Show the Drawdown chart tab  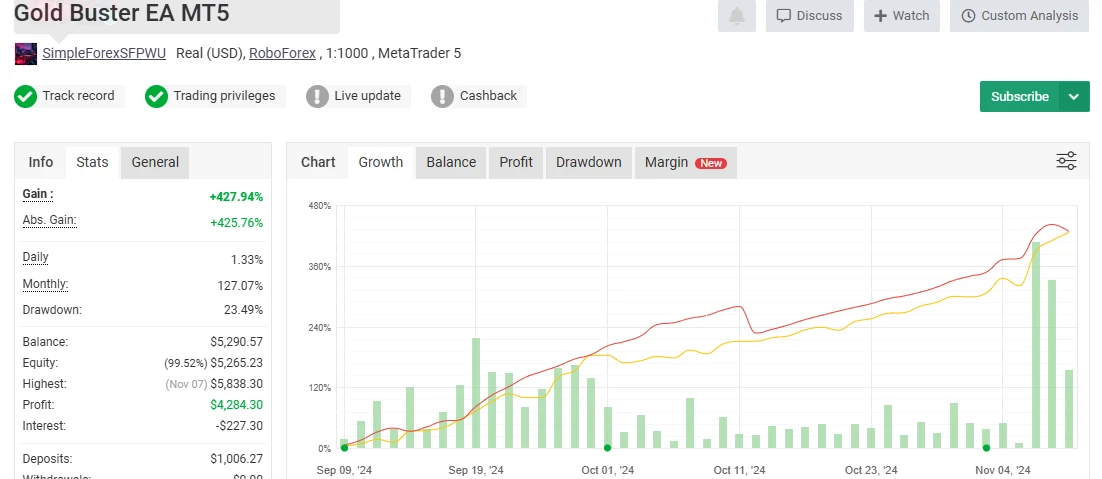coord(588,162)
